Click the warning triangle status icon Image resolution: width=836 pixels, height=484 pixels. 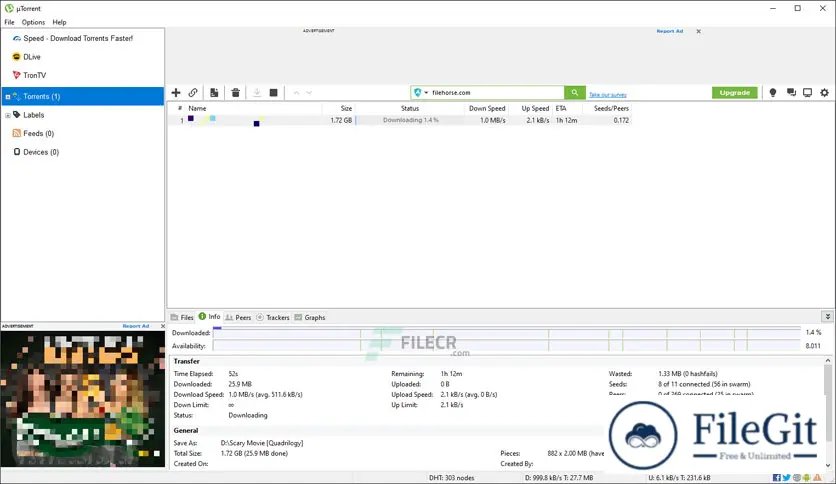(x=817, y=478)
